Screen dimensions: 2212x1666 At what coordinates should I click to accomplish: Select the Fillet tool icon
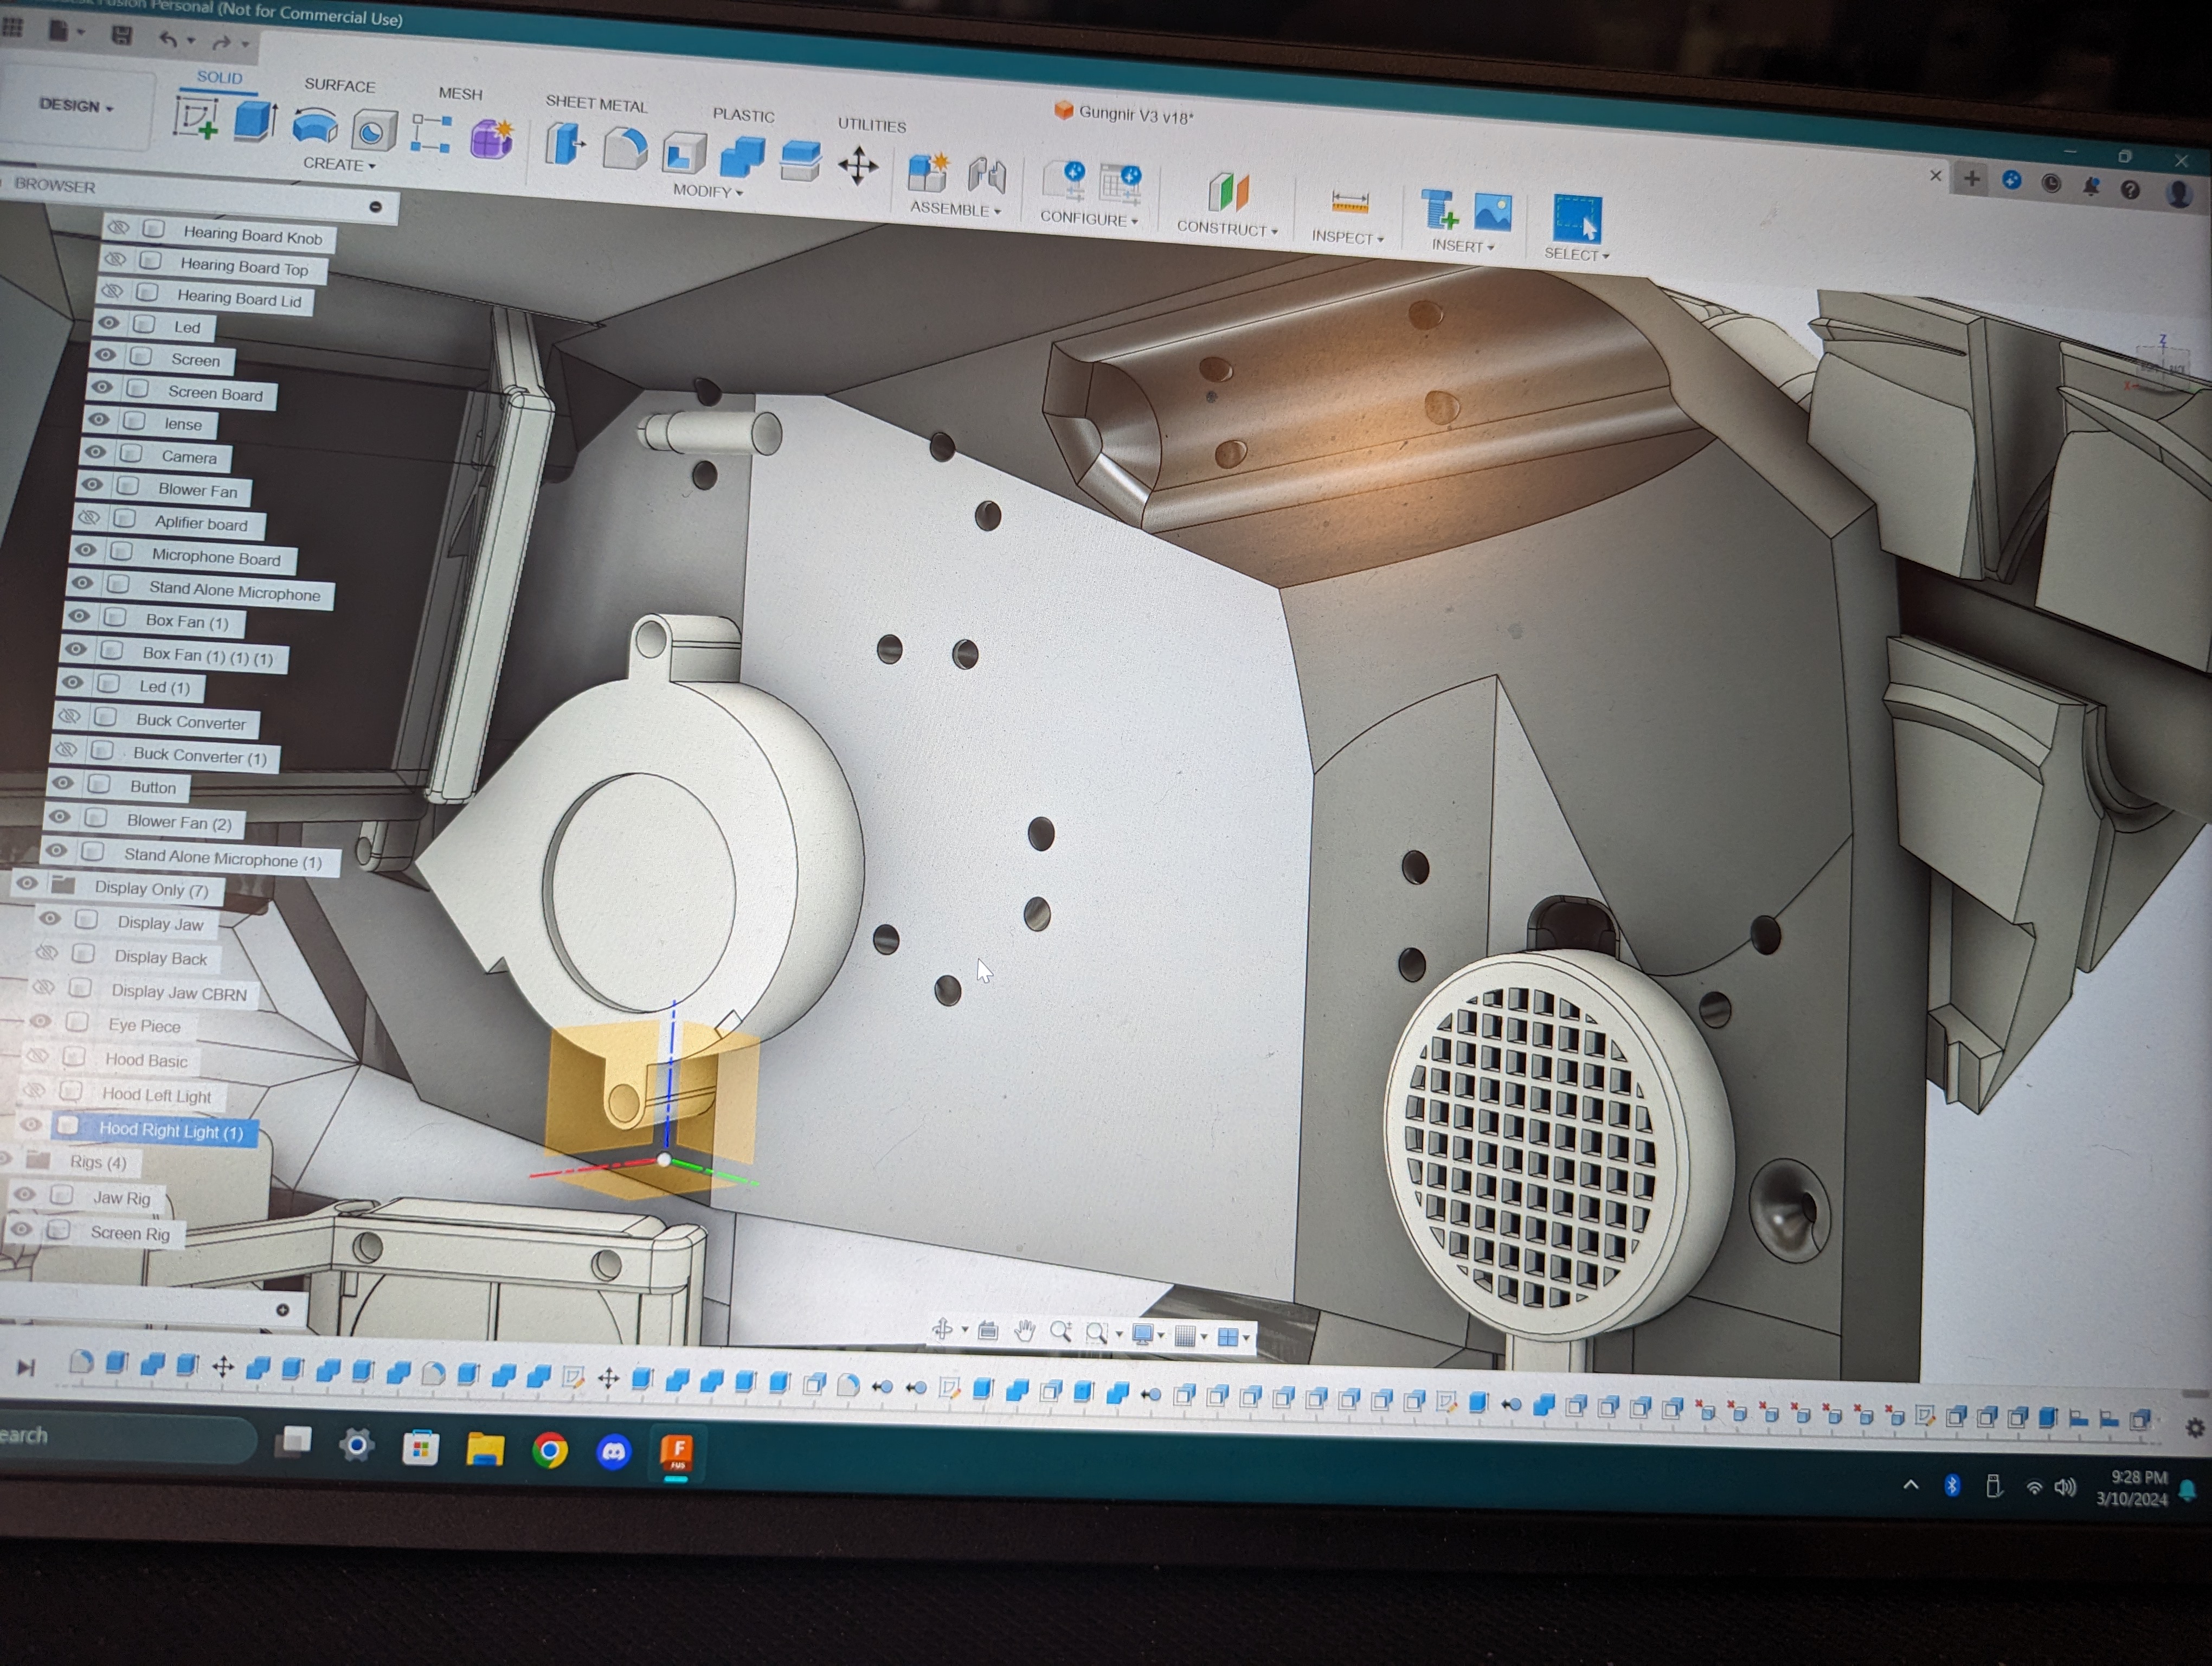625,149
